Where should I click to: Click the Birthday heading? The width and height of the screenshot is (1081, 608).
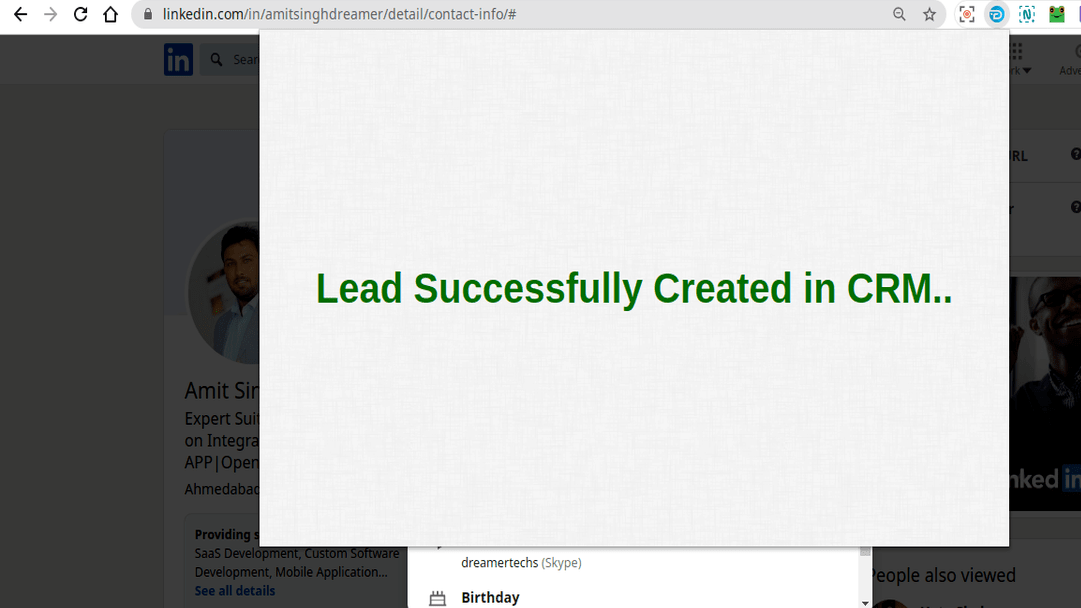point(490,597)
